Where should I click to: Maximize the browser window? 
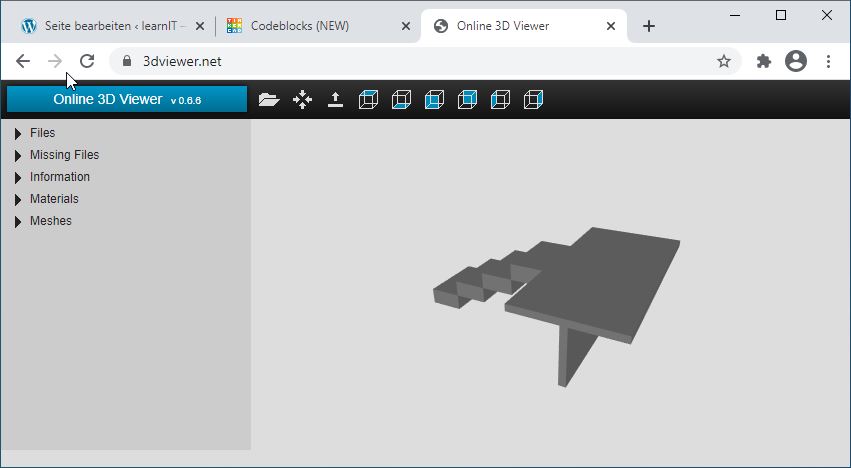781,15
